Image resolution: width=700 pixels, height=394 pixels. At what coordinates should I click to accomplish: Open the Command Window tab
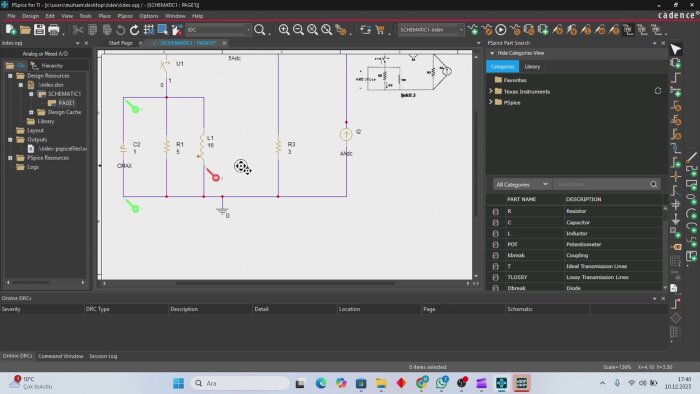pyautogui.click(x=61, y=356)
